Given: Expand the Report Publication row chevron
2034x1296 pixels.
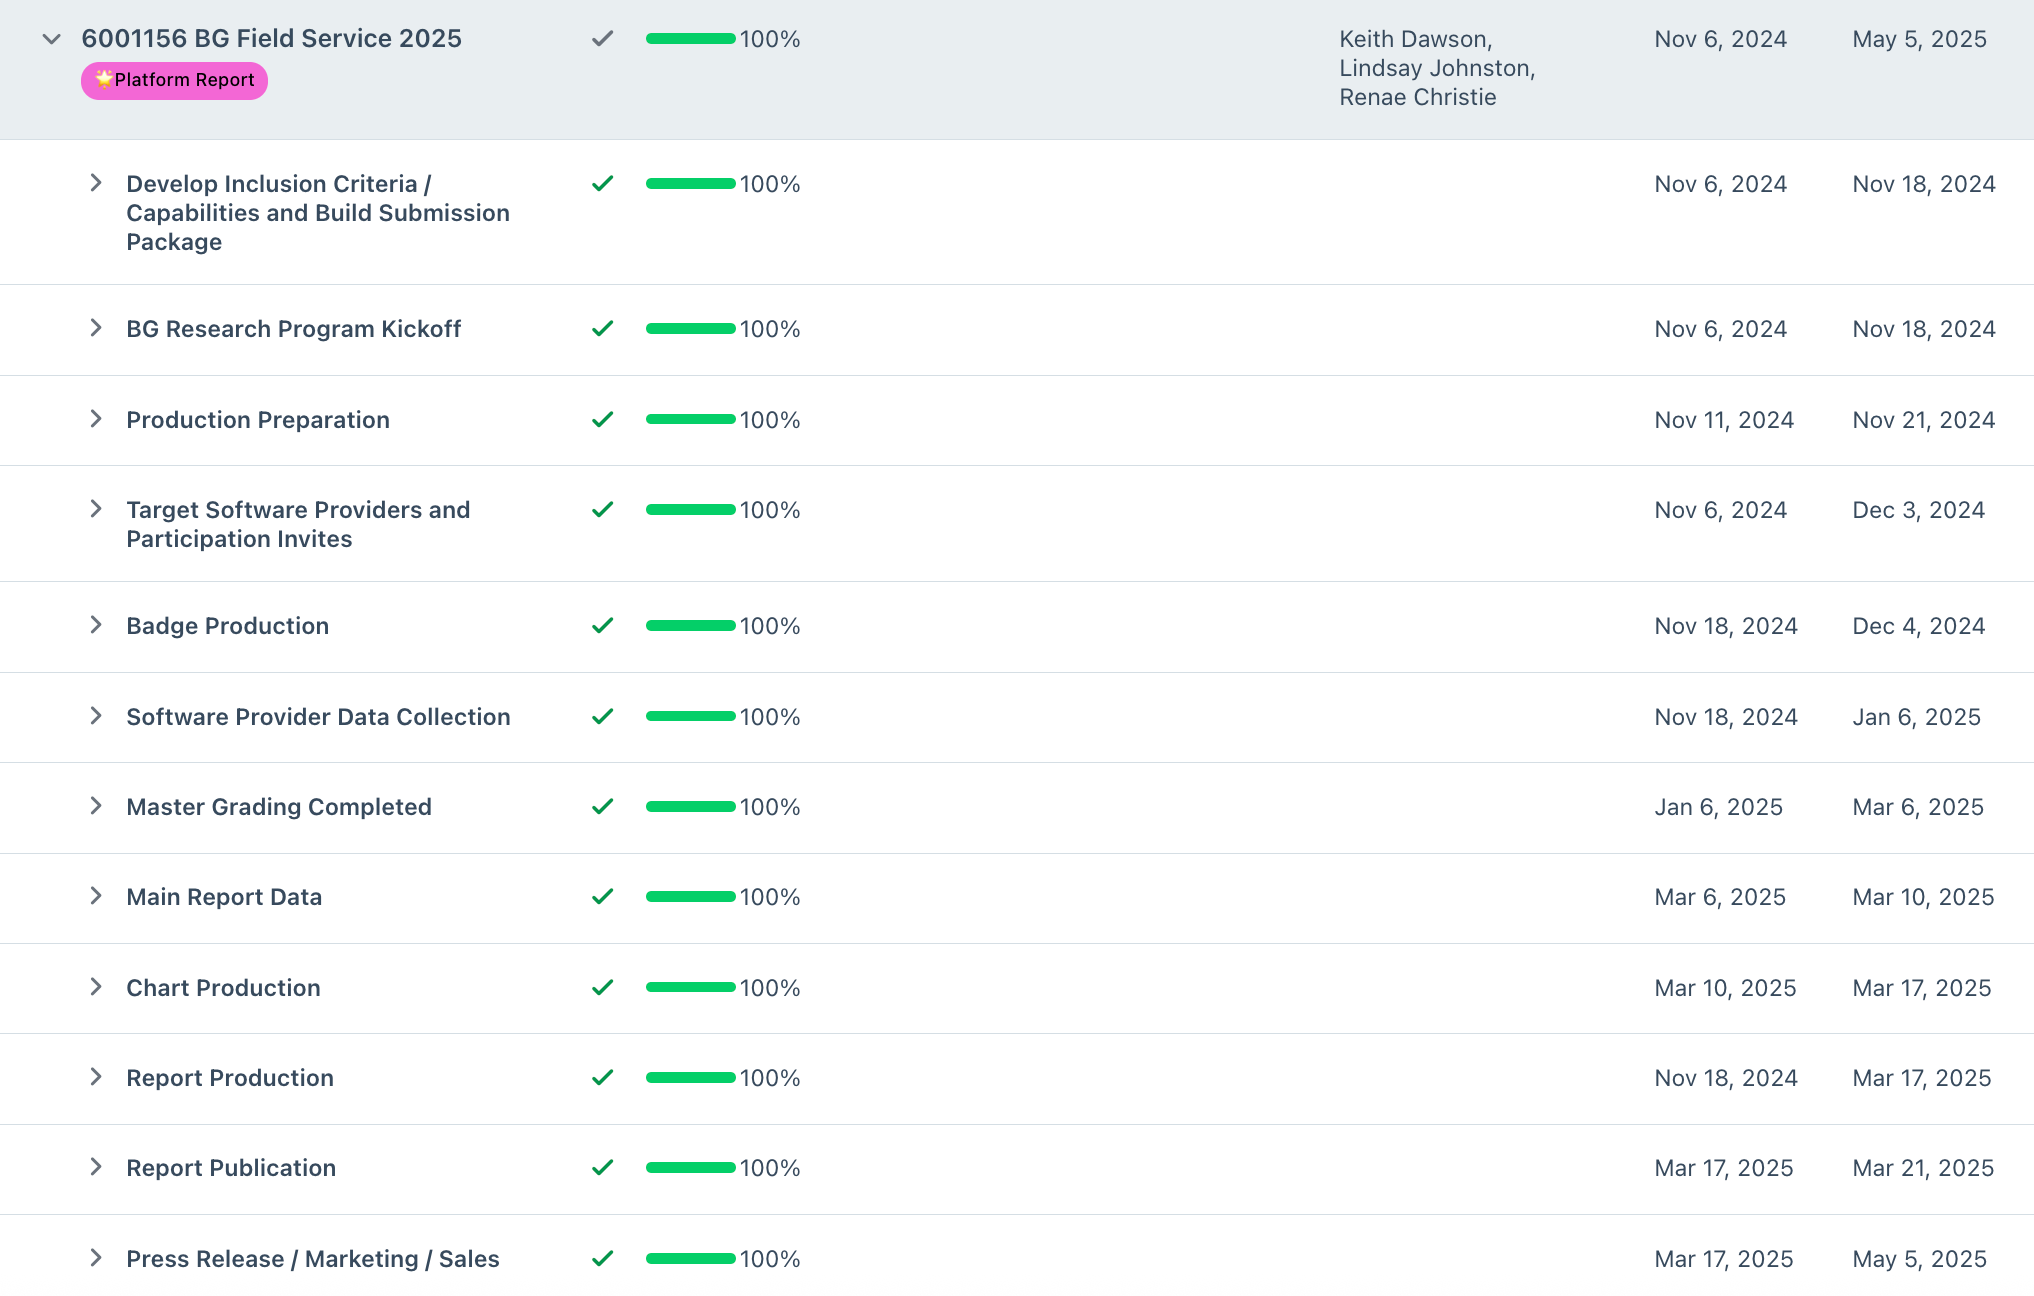Looking at the screenshot, I should pos(96,1167).
